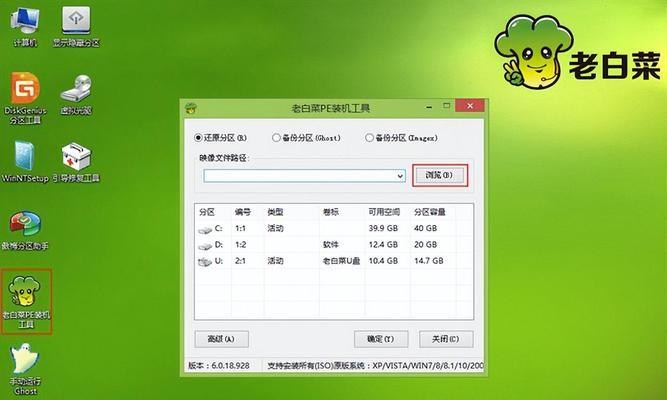Click the 浏览(B) browse button
Image resolution: width=667 pixels, height=400 pixels.
click(439, 175)
